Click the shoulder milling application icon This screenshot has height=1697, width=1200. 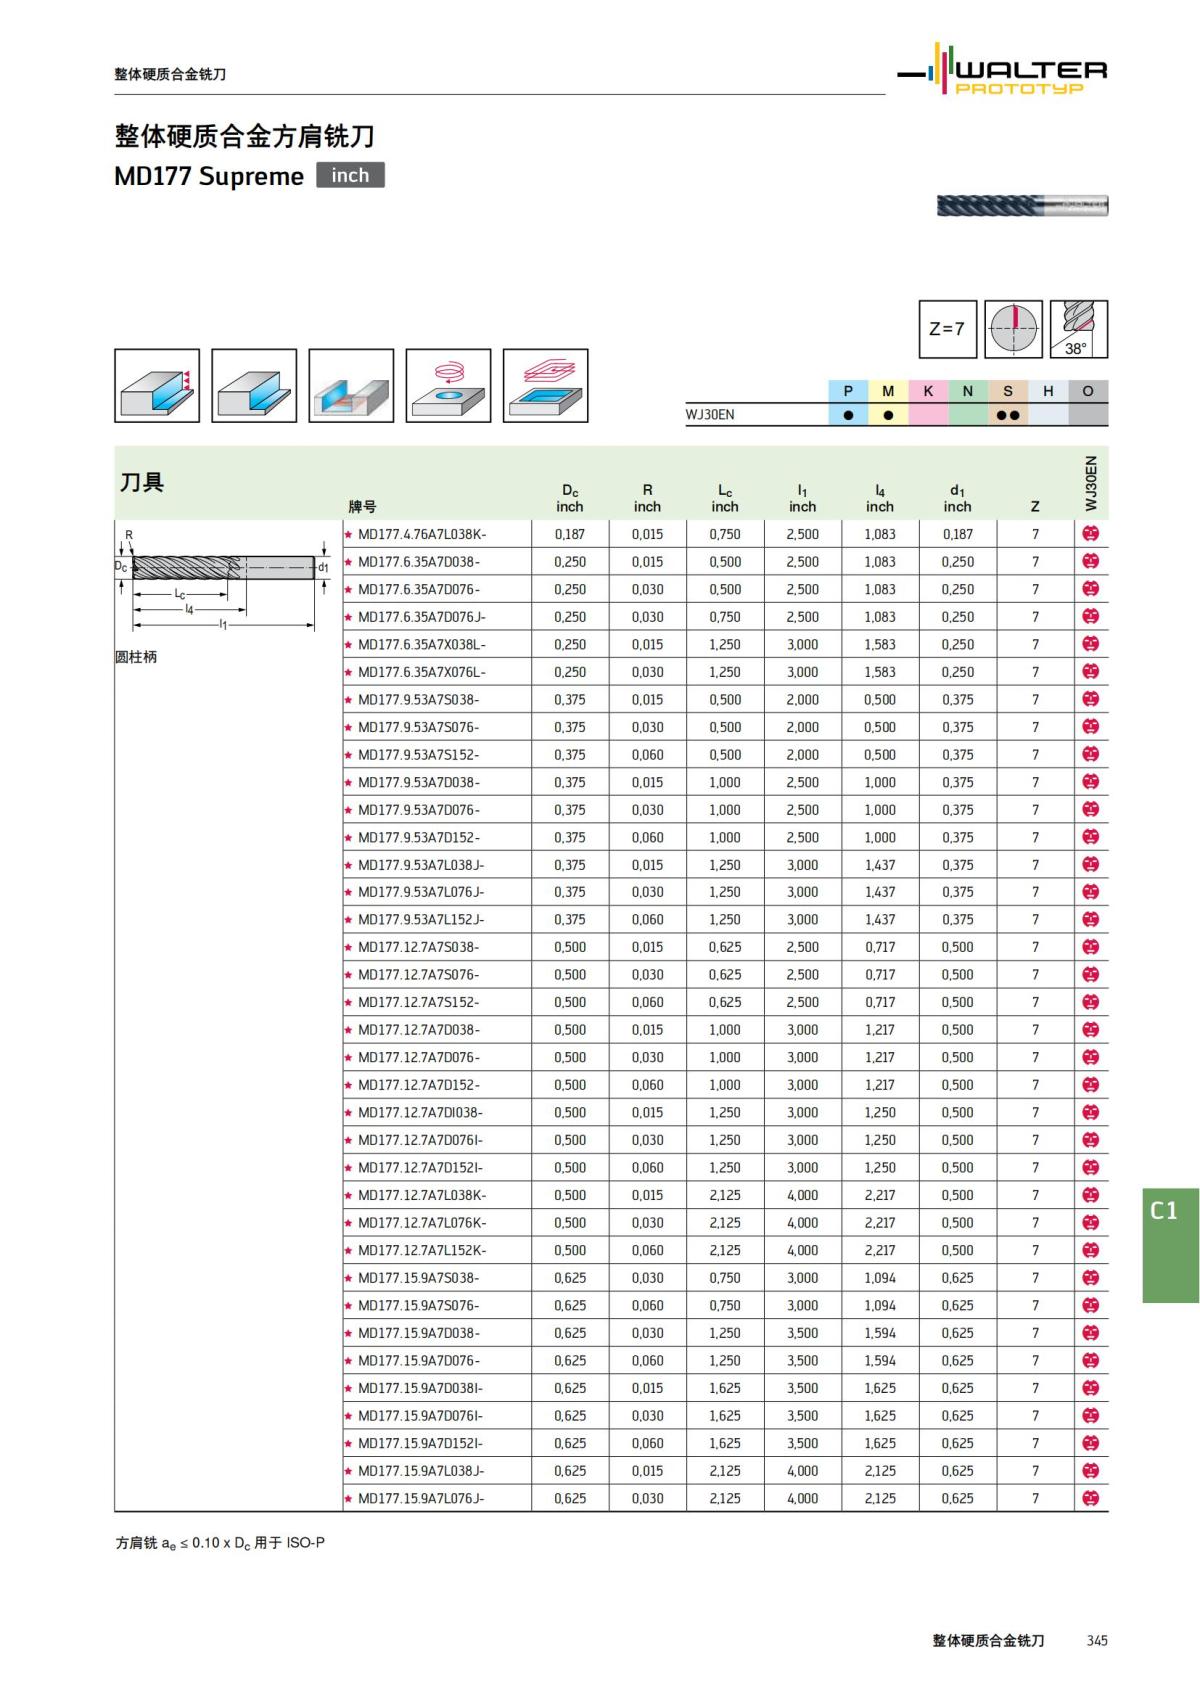[x=157, y=386]
